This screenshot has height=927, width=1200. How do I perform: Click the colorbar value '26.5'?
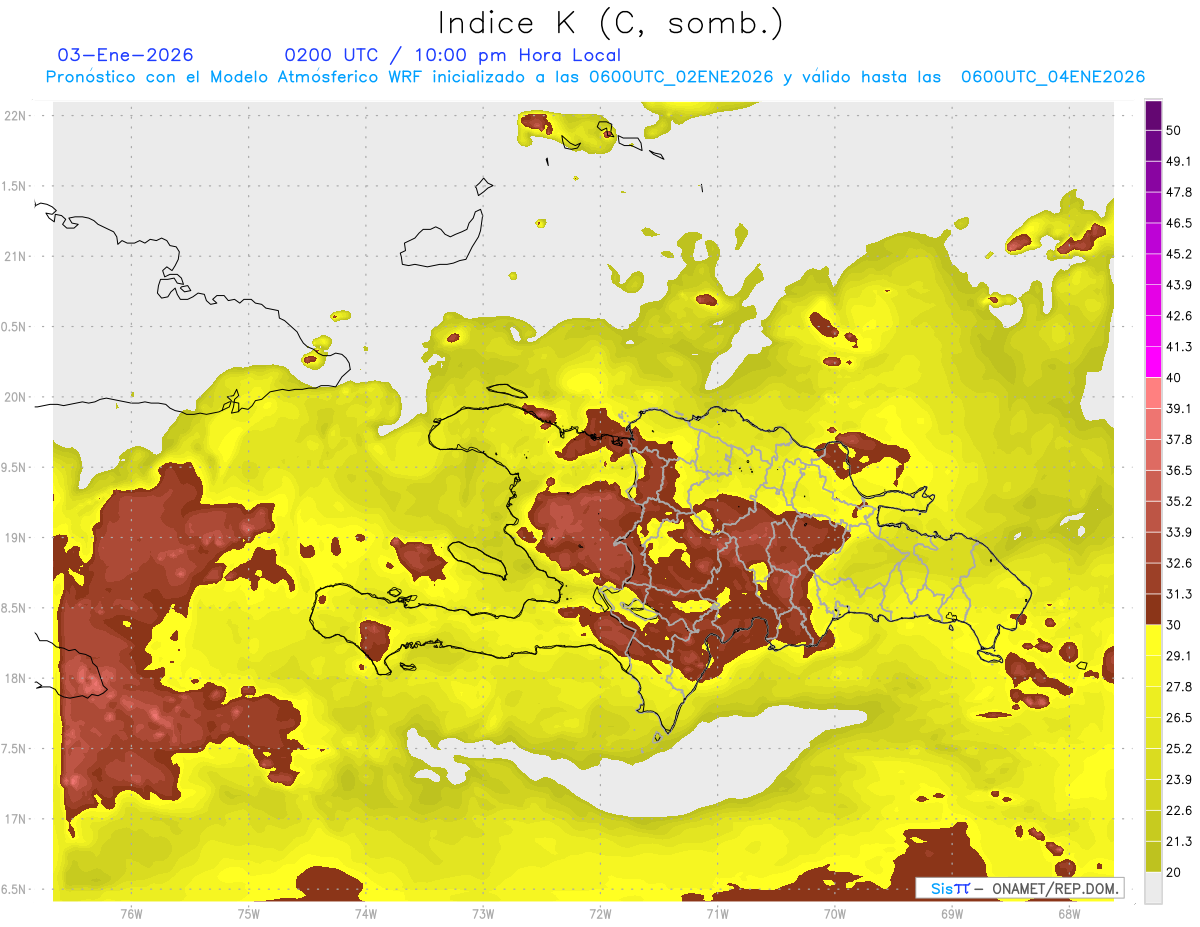(1178, 718)
